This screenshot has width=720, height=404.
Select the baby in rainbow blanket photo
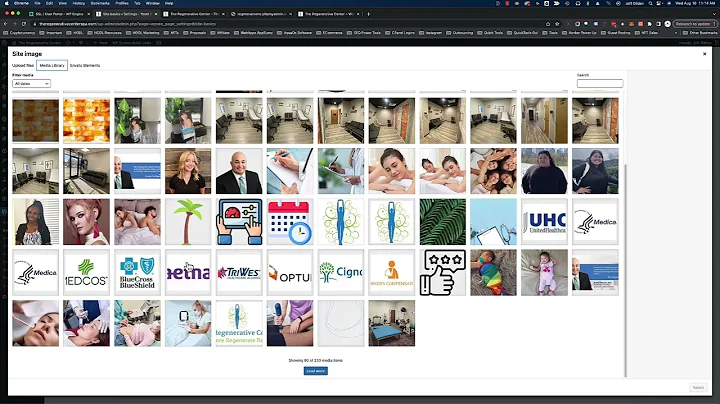(493, 273)
